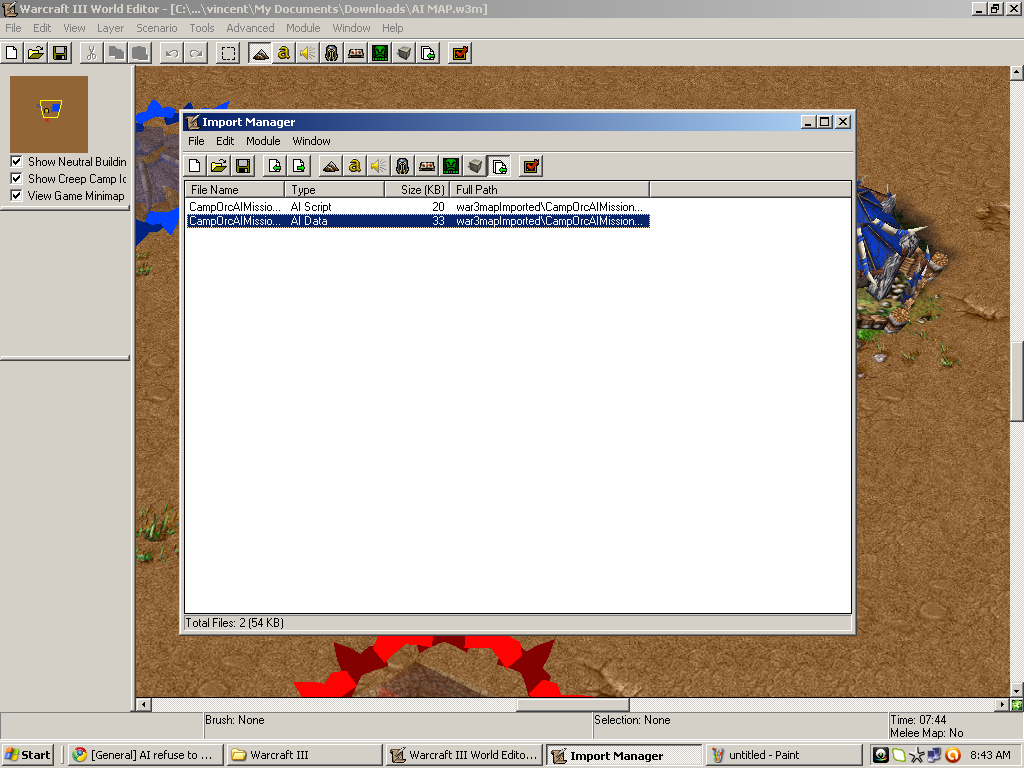1024x768 pixels.
Task: Click New Map icon in main toolbar
Action: (x=12, y=53)
